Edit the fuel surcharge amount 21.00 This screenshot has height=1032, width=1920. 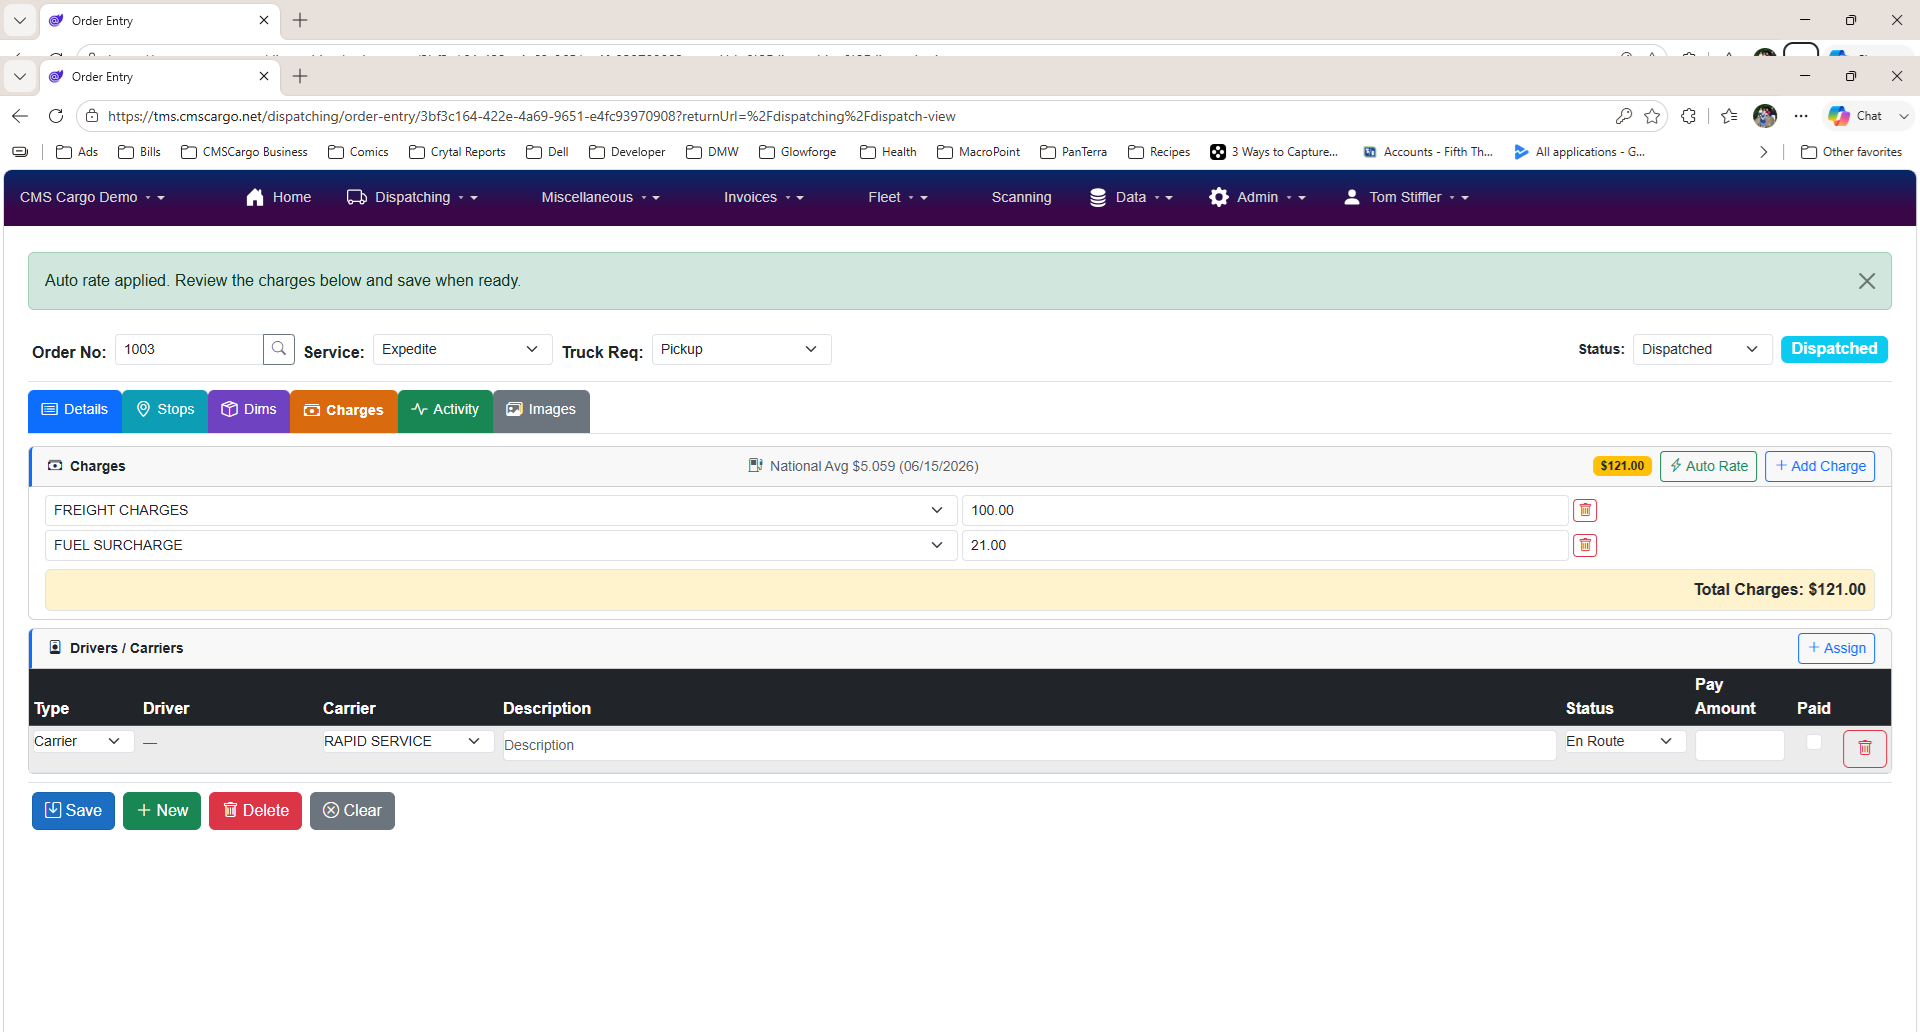(1265, 546)
